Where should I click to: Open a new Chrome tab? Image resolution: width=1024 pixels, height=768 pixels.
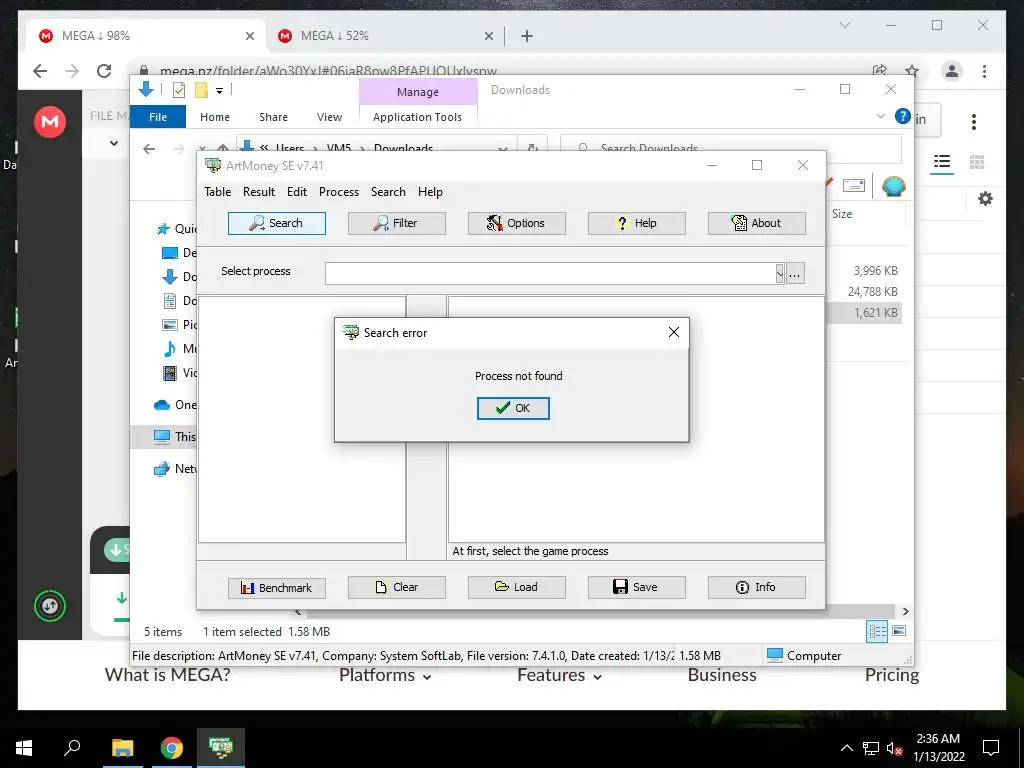point(527,36)
